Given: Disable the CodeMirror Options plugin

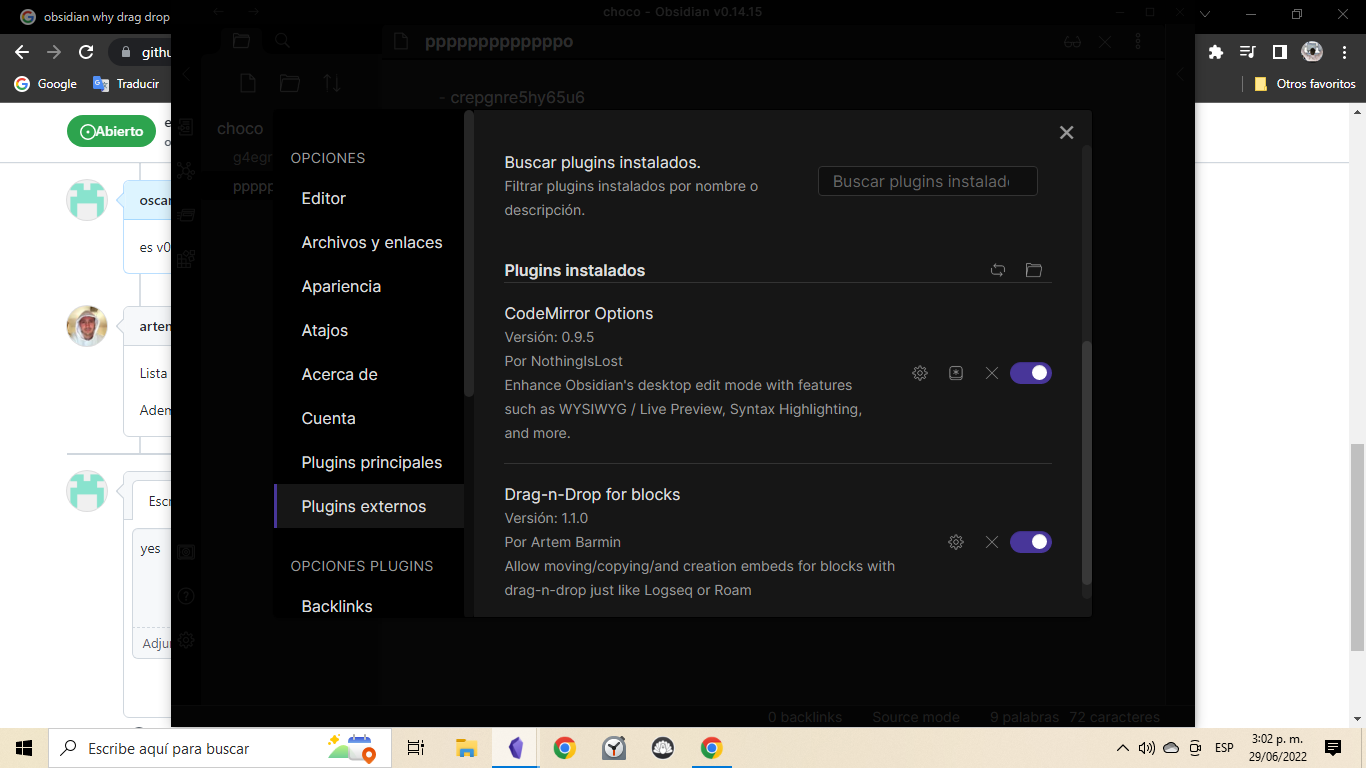Looking at the screenshot, I should (1031, 372).
